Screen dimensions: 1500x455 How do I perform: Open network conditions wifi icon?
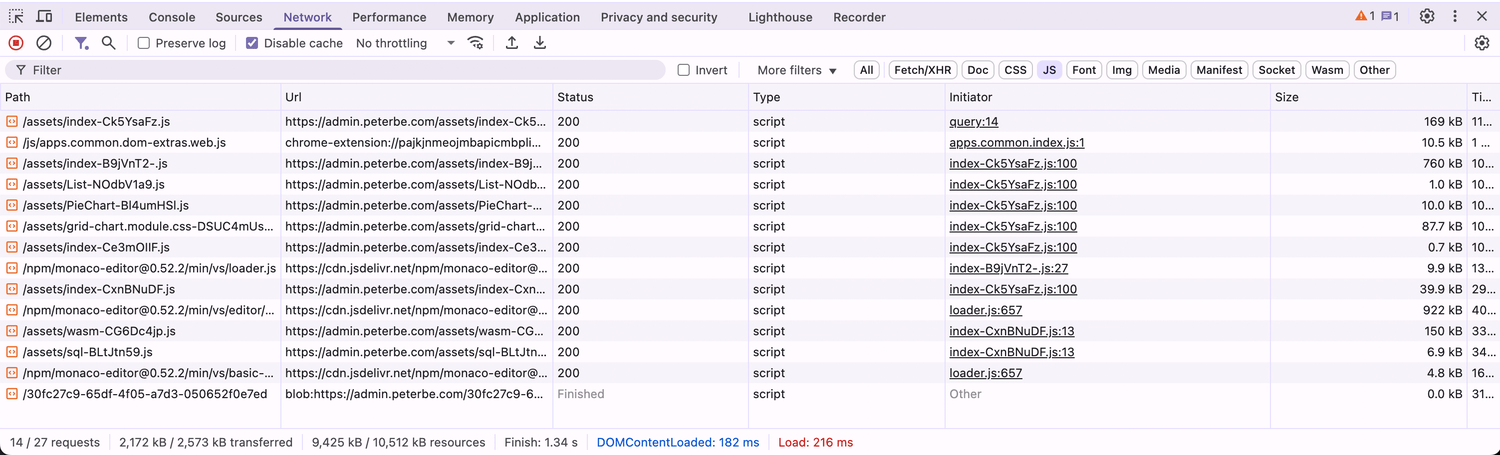[476, 43]
